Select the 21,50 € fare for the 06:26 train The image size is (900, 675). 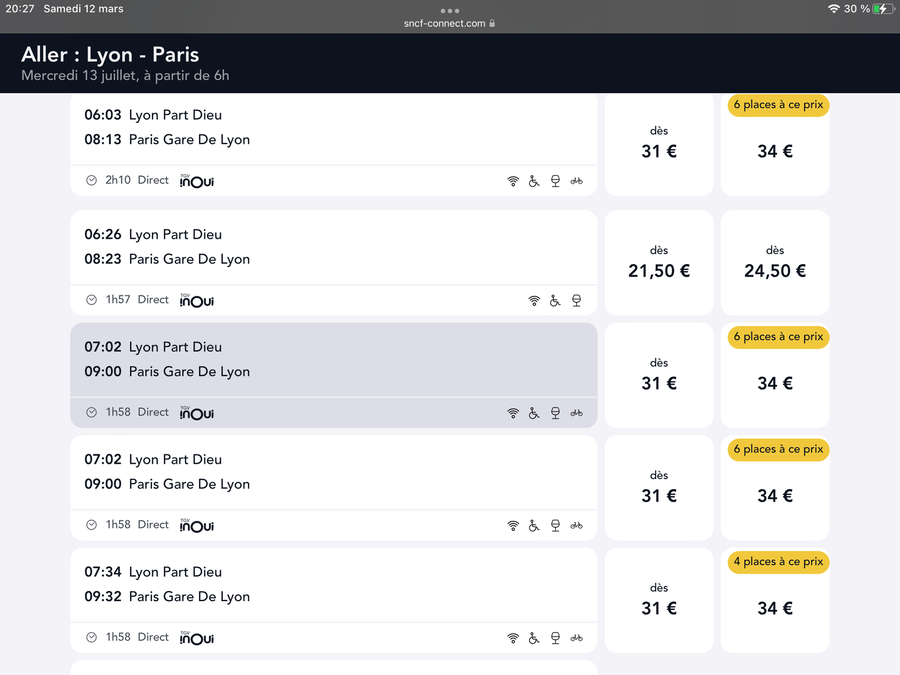pyautogui.click(x=659, y=262)
